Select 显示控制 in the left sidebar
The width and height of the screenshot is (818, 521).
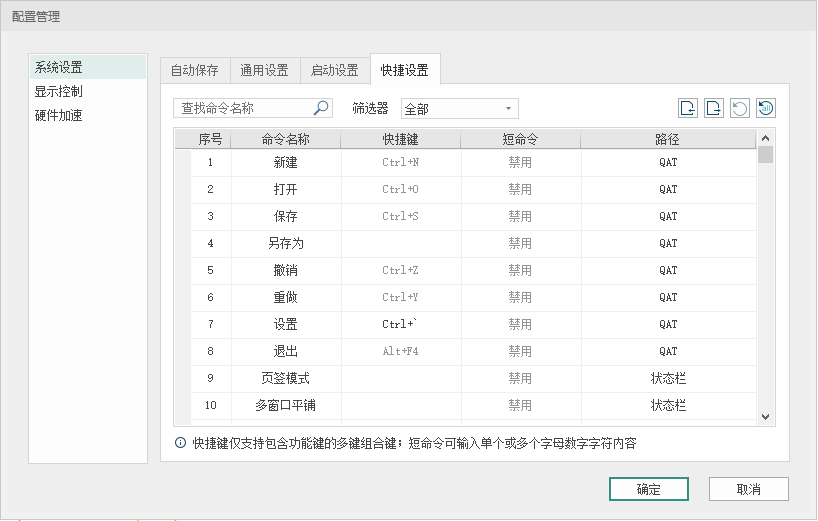[x=59, y=92]
